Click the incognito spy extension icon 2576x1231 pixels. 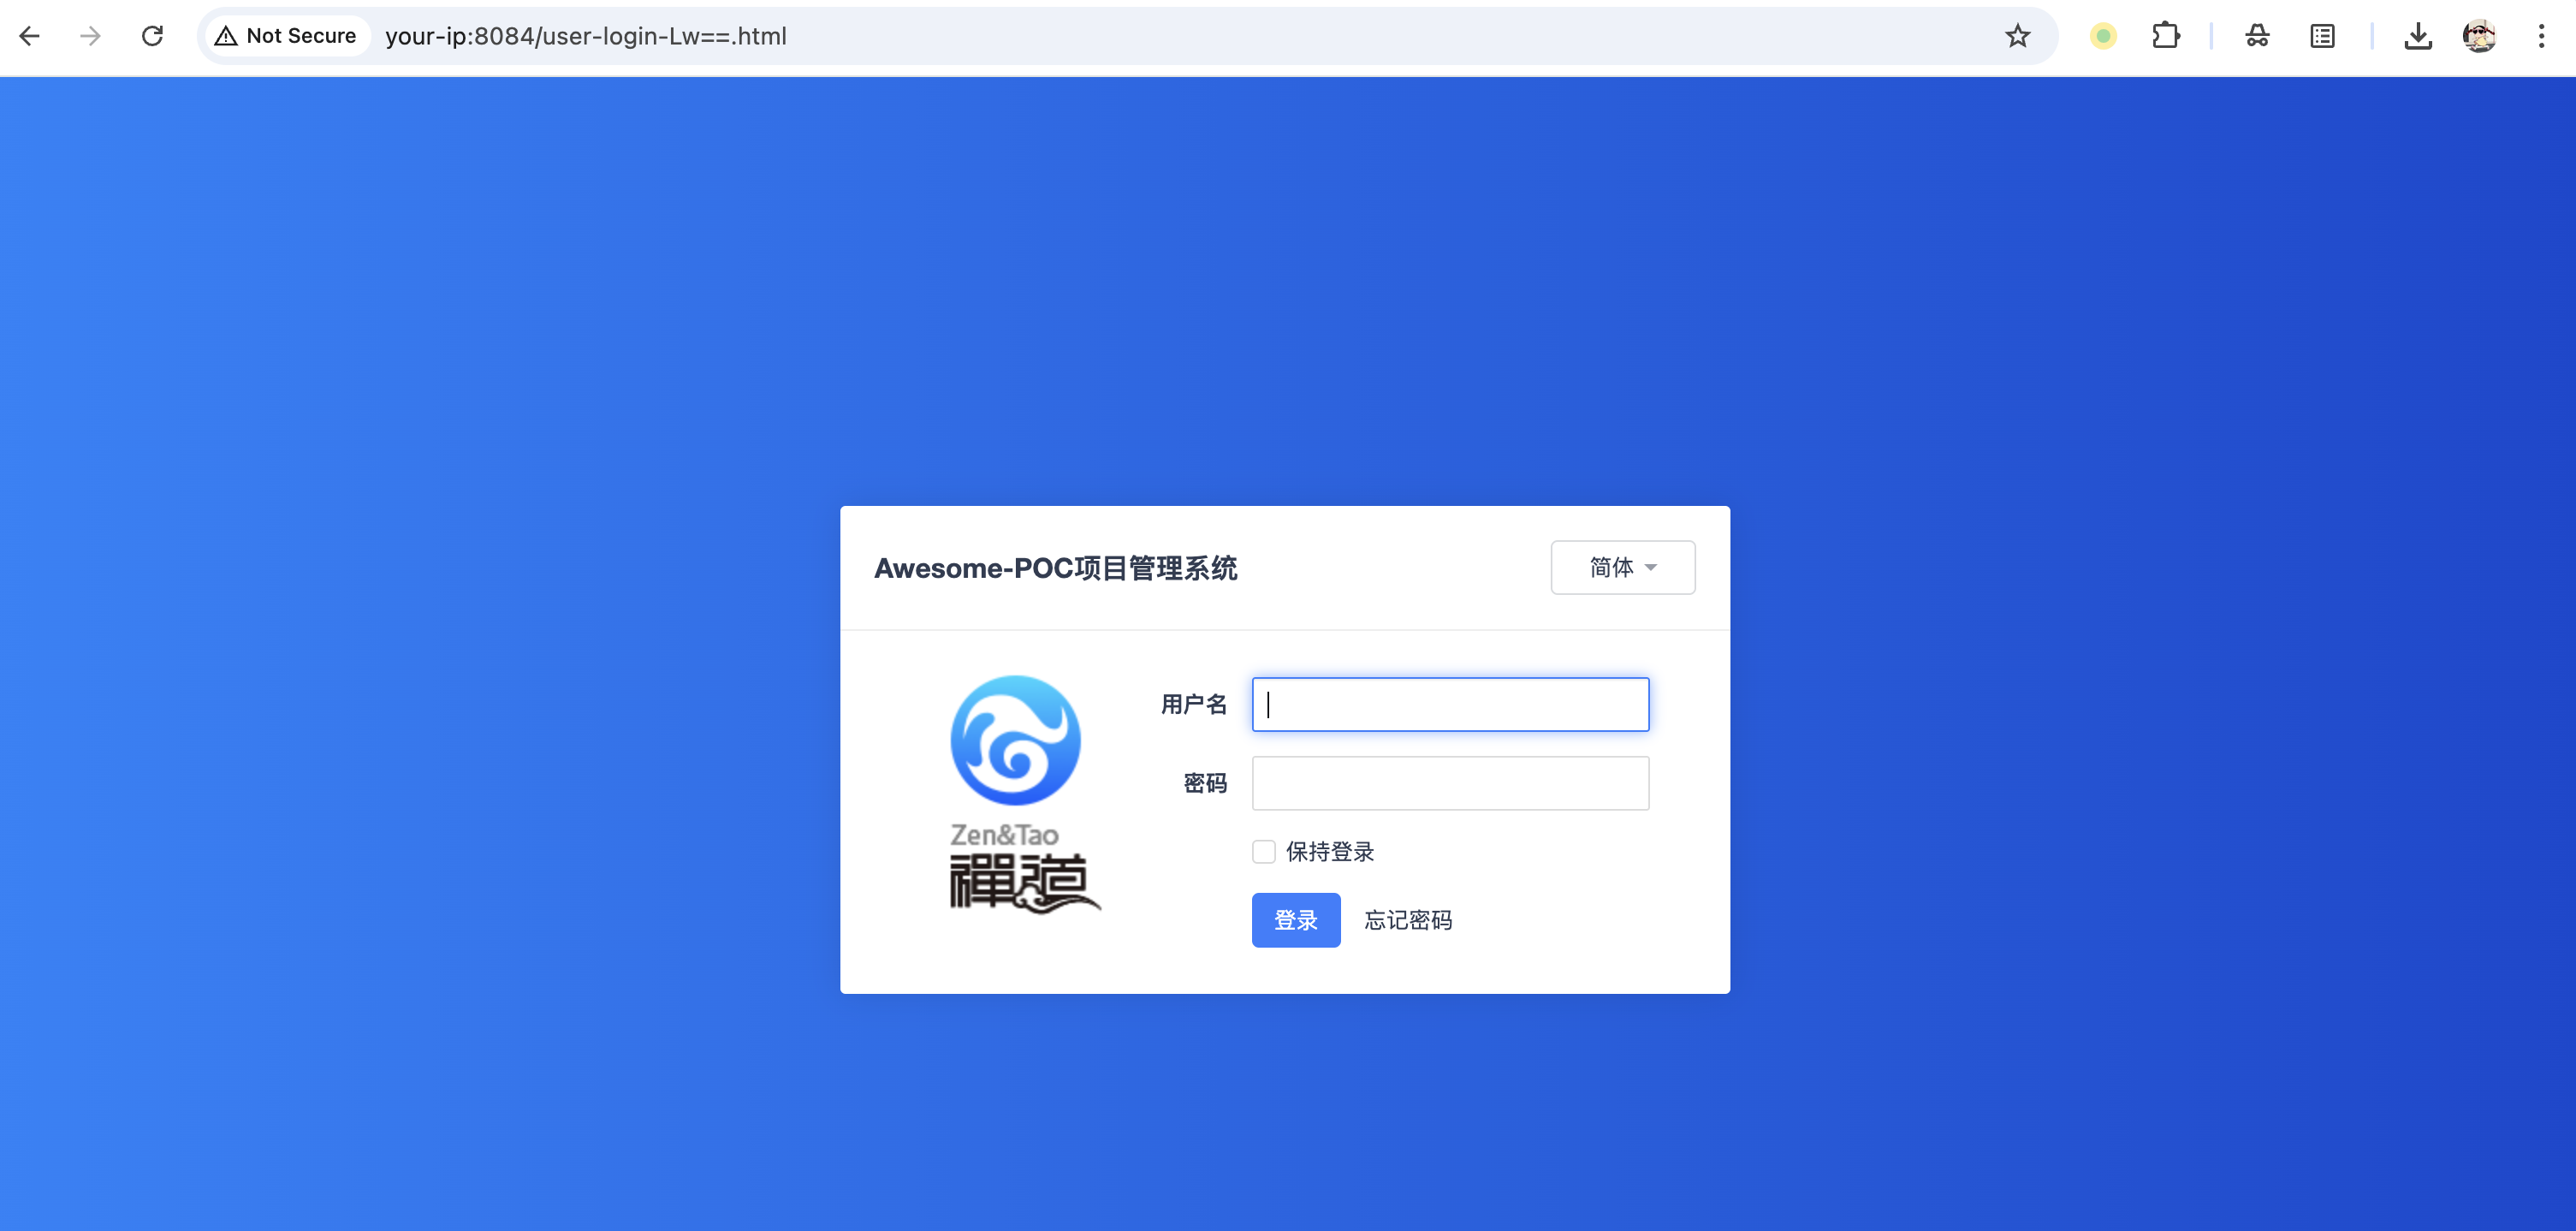tap(2257, 36)
